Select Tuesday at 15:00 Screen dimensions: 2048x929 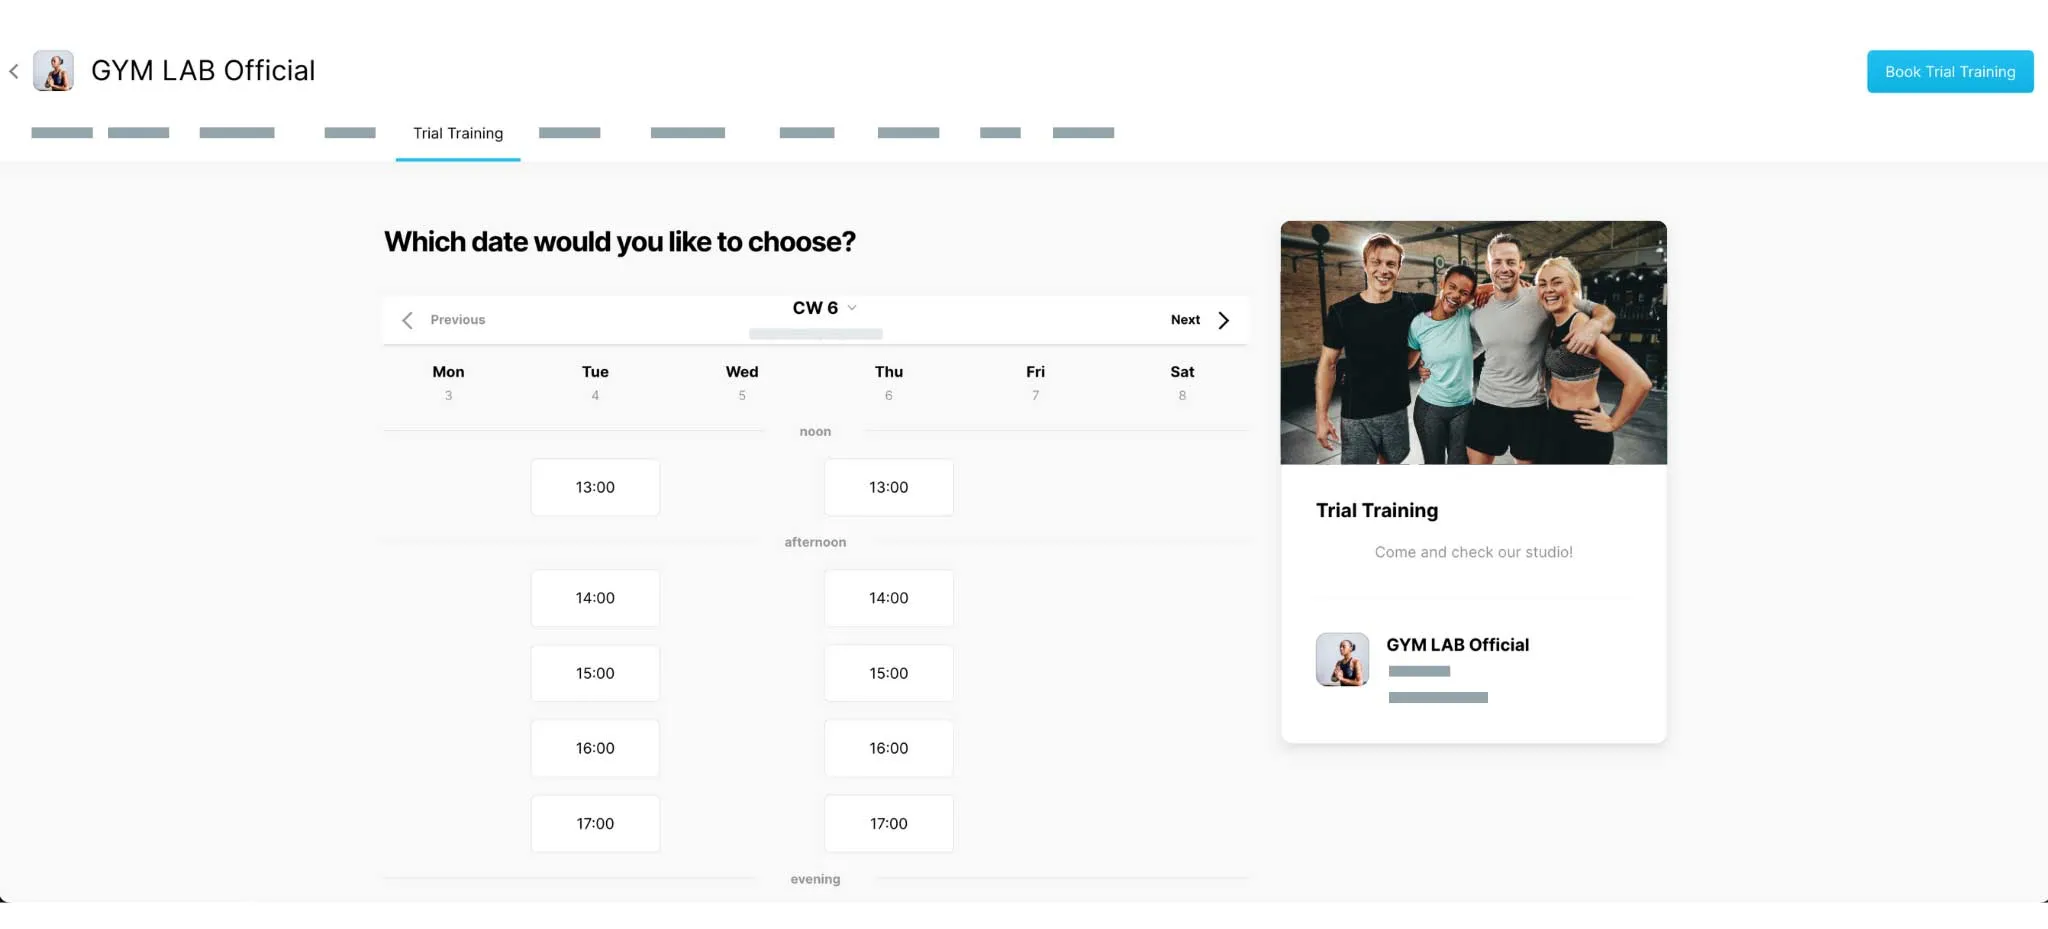[x=595, y=673]
